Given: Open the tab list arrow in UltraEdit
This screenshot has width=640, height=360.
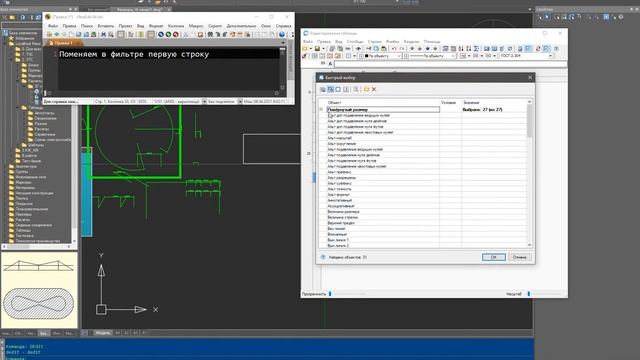Looking at the screenshot, I should [x=283, y=42].
